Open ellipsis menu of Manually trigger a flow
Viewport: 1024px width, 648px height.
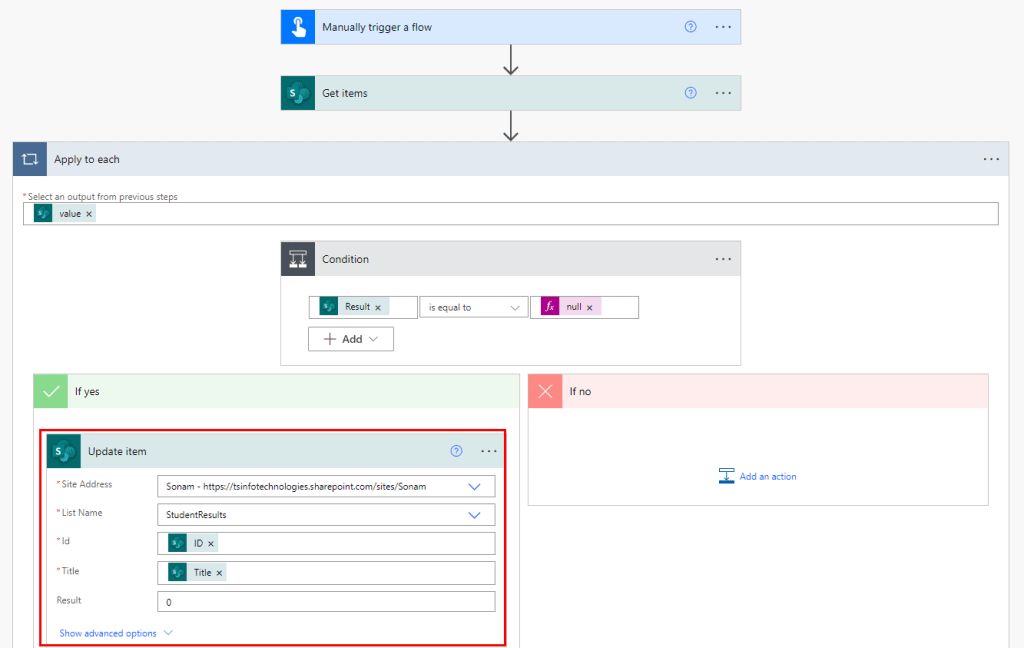[723, 27]
